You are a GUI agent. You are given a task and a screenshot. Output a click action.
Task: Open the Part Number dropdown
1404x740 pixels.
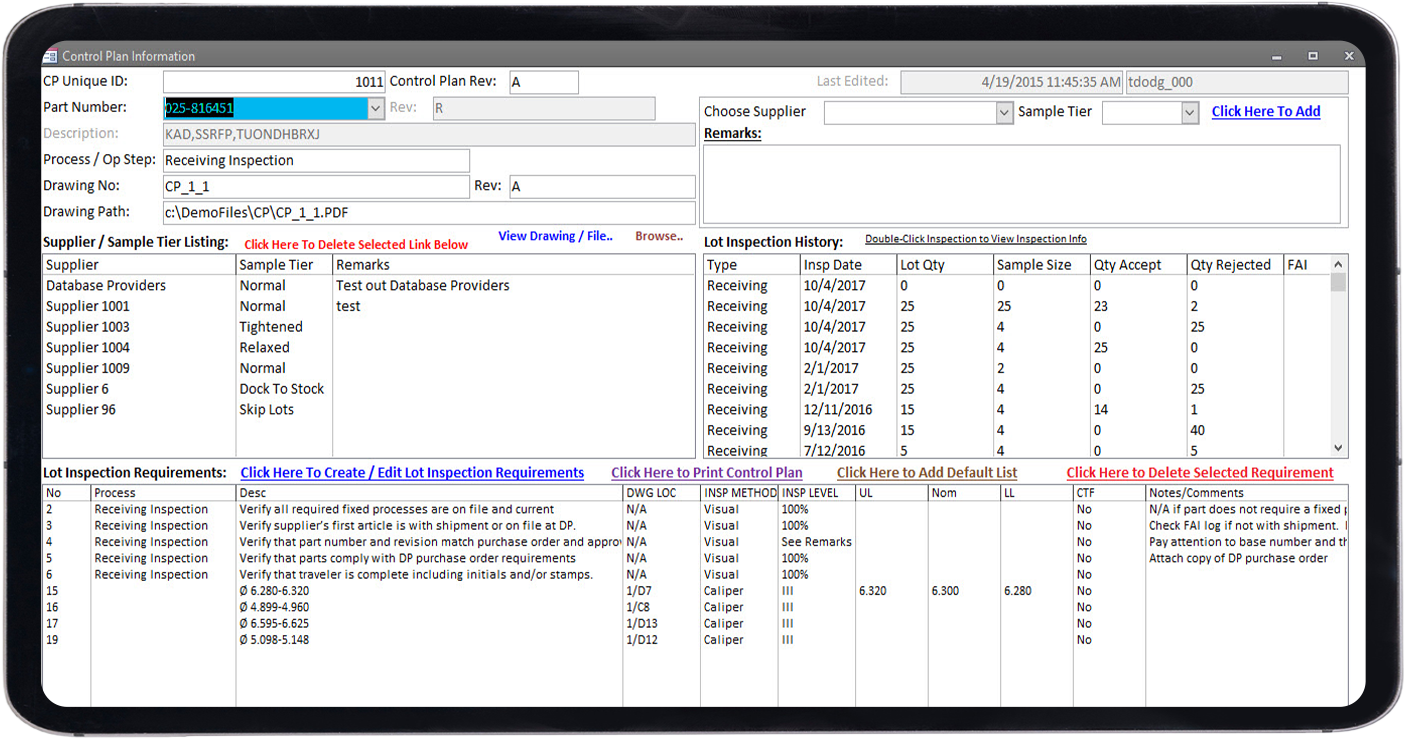click(376, 108)
